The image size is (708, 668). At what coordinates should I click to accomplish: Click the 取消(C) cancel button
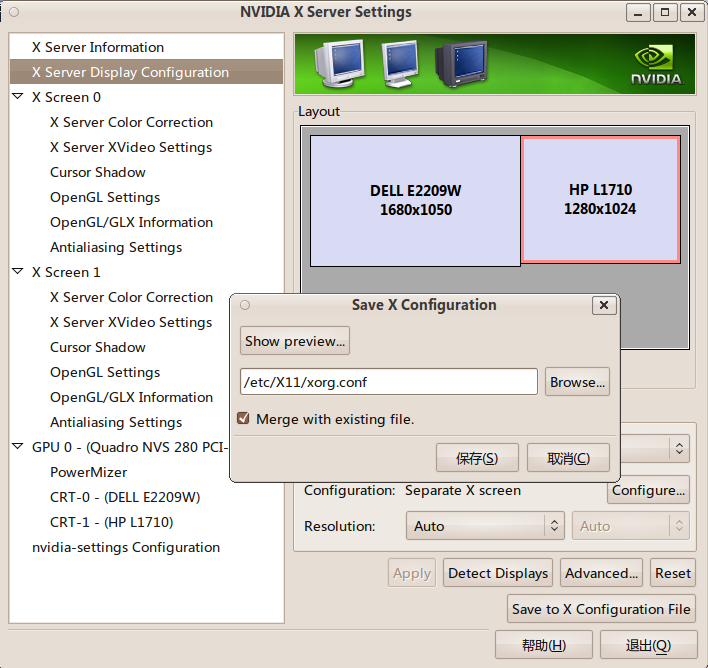pyautogui.click(x=568, y=458)
